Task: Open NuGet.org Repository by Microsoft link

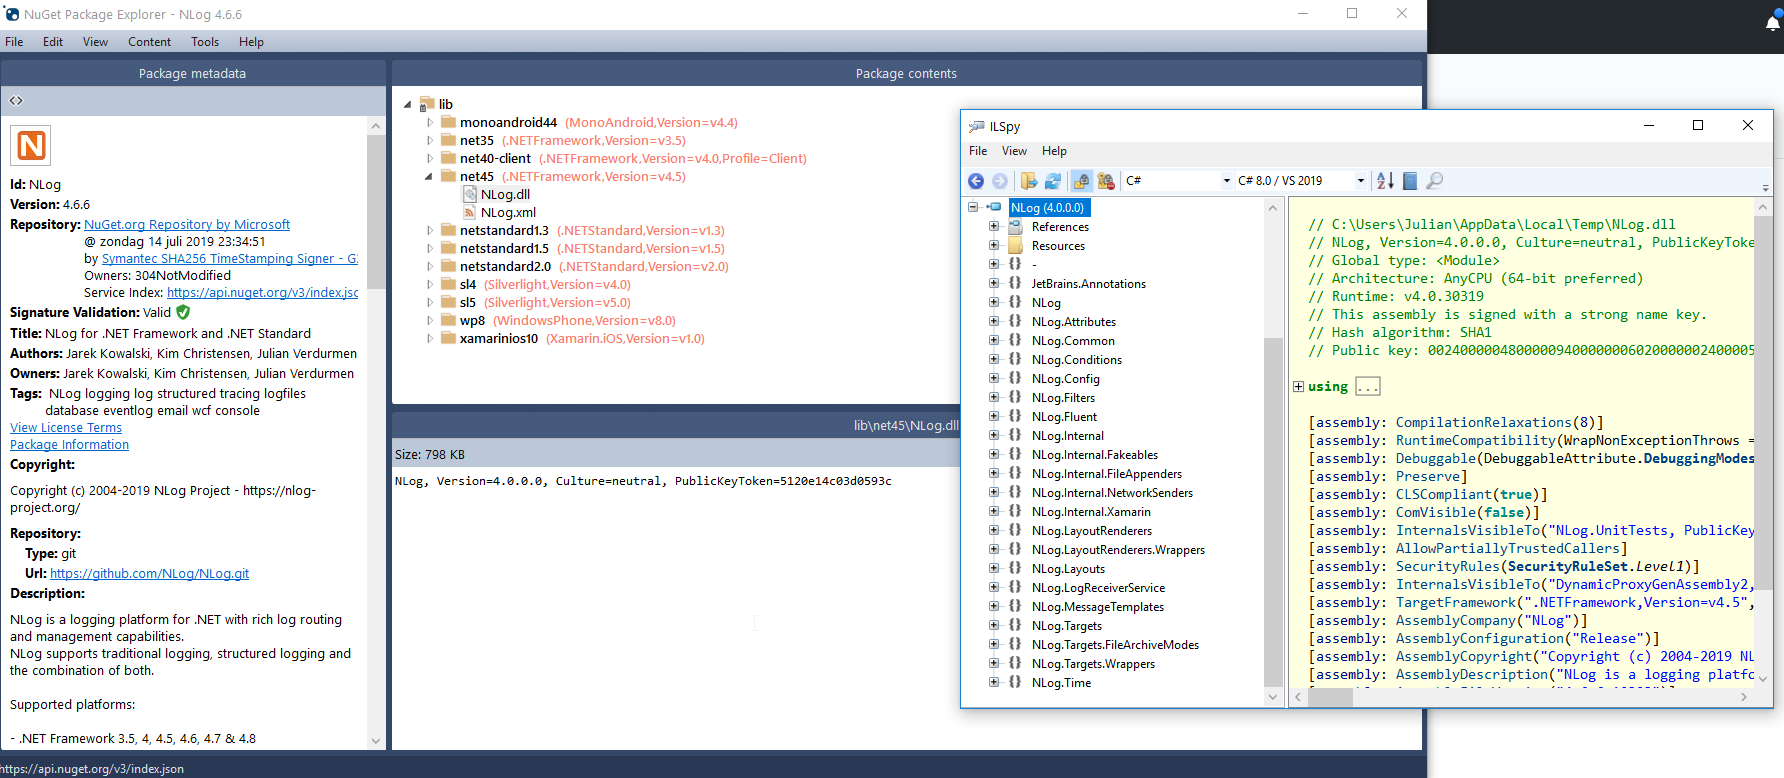Action: pos(187,225)
